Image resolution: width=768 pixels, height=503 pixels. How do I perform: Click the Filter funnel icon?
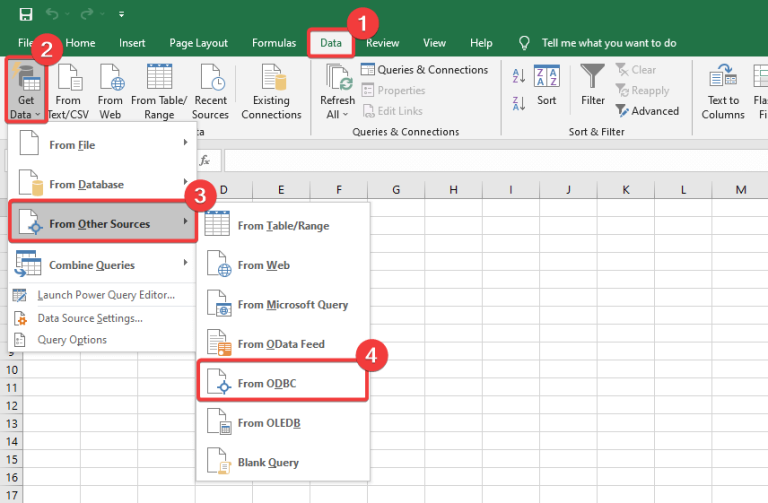coord(593,77)
